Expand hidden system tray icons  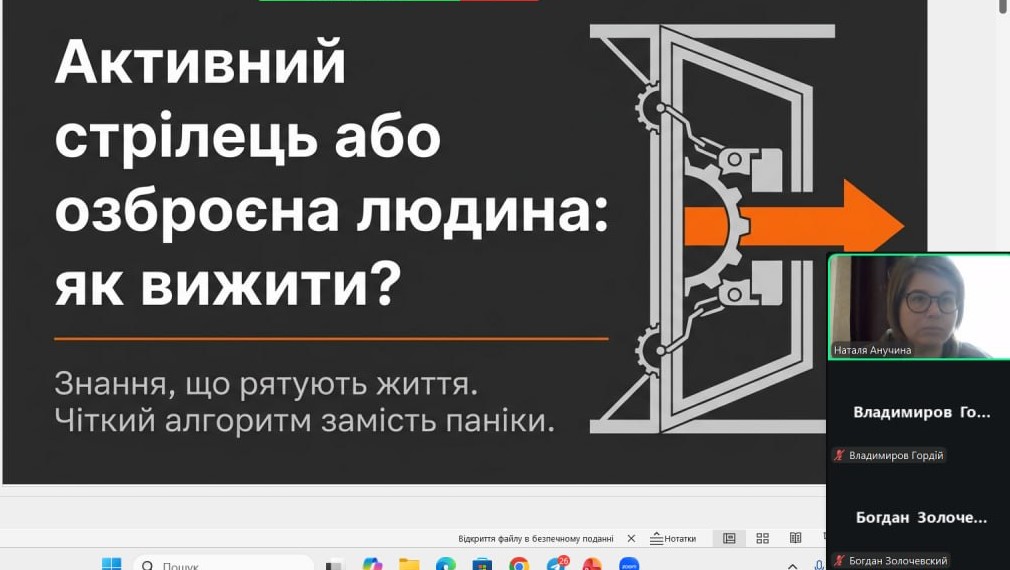pos(793,565)
